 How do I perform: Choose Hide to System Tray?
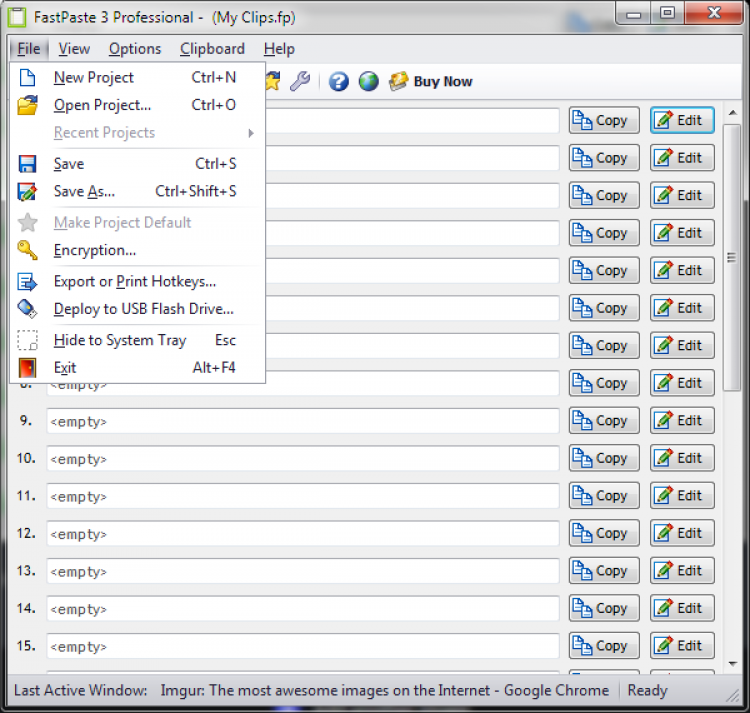(137, 340)
